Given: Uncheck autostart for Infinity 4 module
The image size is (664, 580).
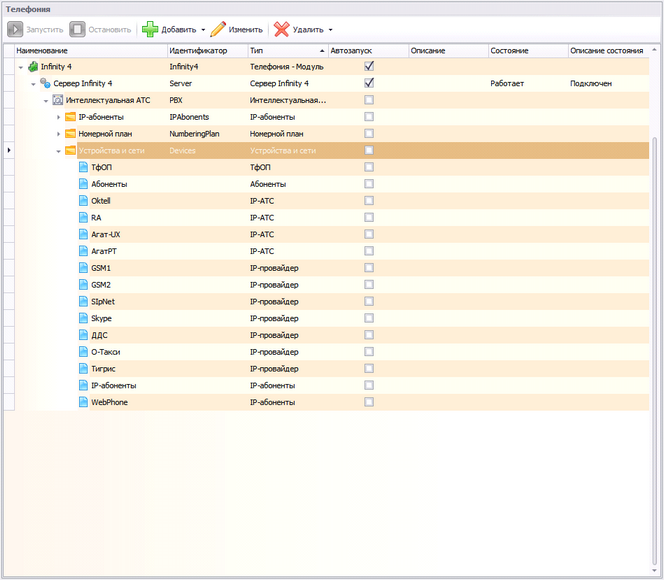Looking at the screenshot, I should [369, 66].
